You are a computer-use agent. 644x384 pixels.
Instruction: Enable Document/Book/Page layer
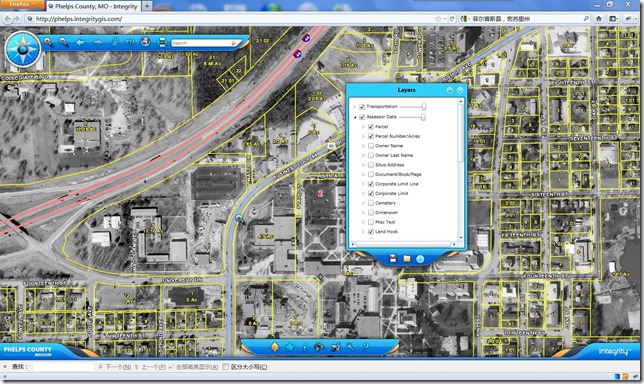pos(371,175)
